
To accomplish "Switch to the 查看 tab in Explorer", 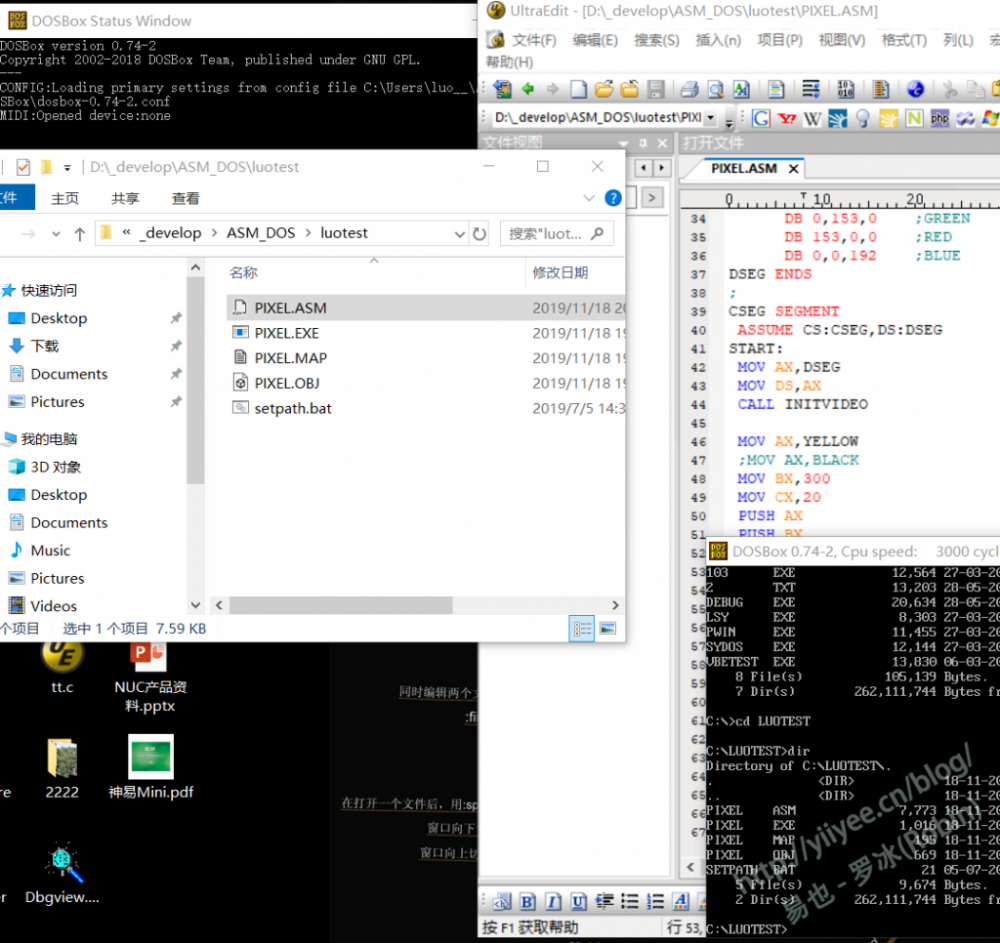I will pos(185,198).
